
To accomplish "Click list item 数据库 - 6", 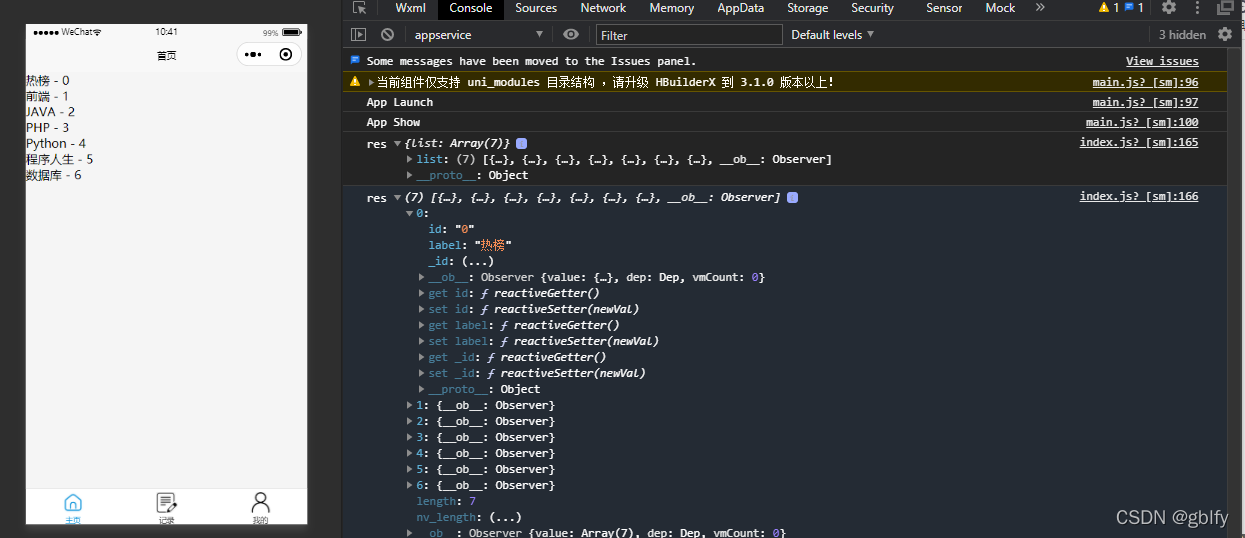I will point(54,175).
